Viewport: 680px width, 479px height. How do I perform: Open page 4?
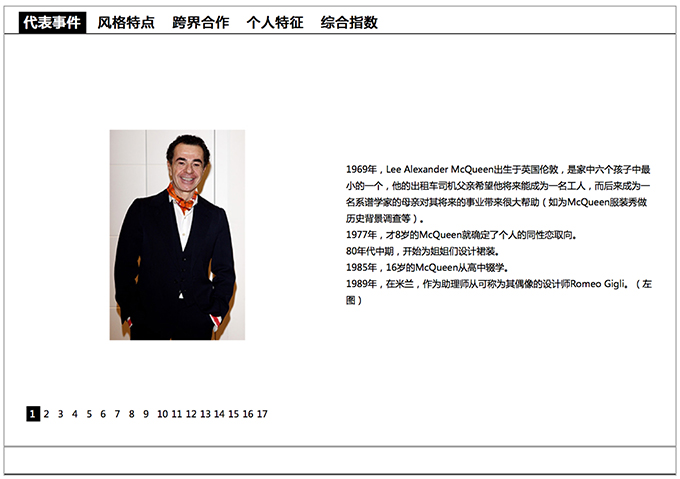point(75,414)
